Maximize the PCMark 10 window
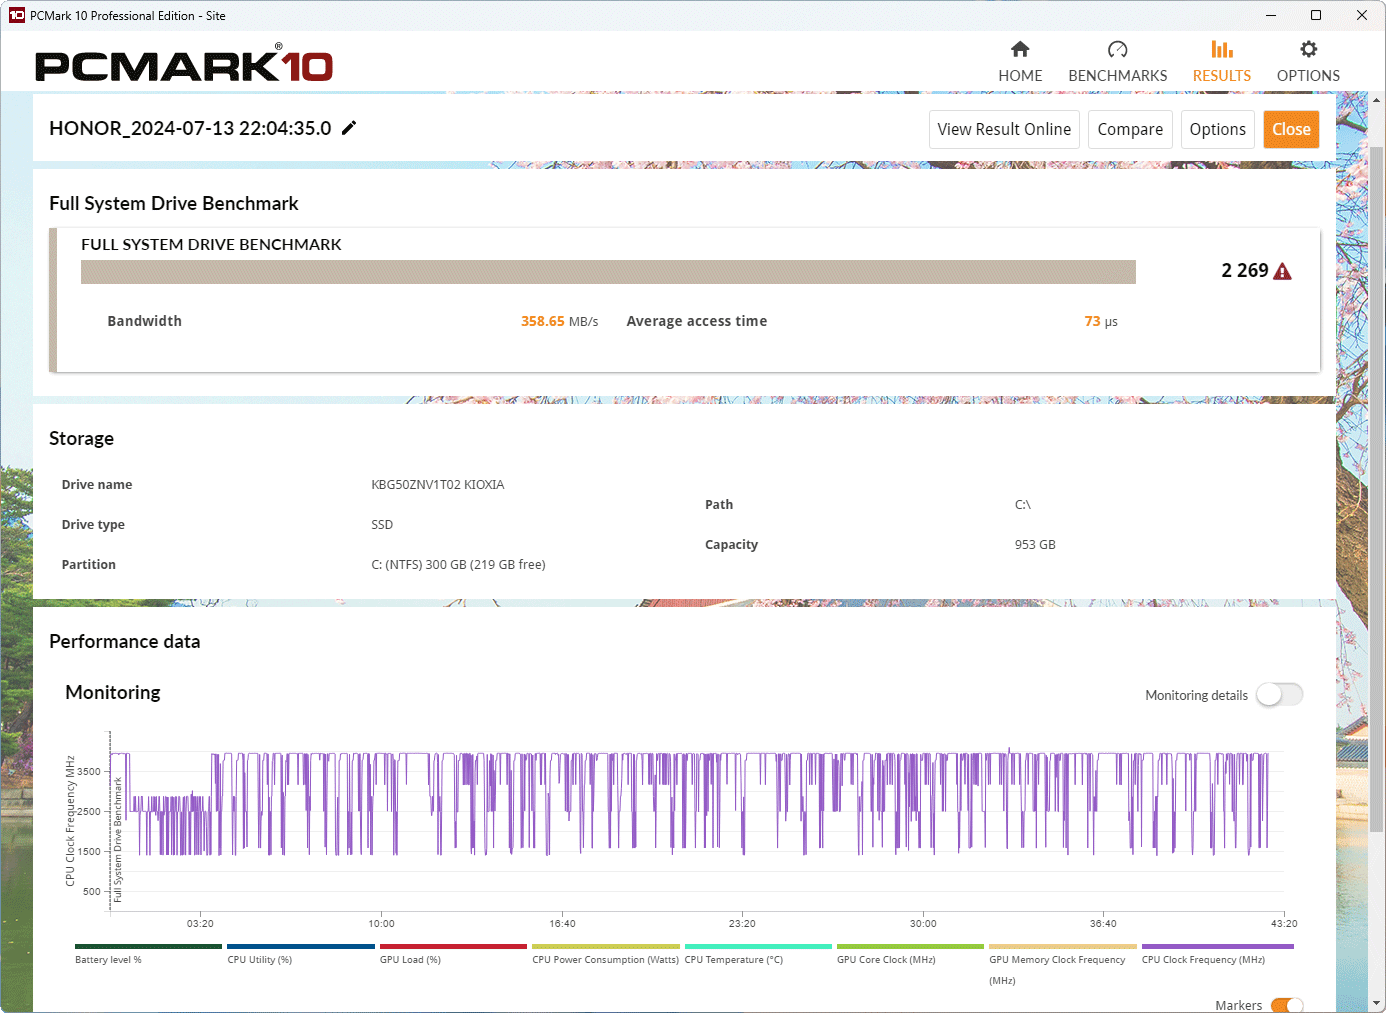This screenshot has width=1386, height=1013. coord(1316,15)
